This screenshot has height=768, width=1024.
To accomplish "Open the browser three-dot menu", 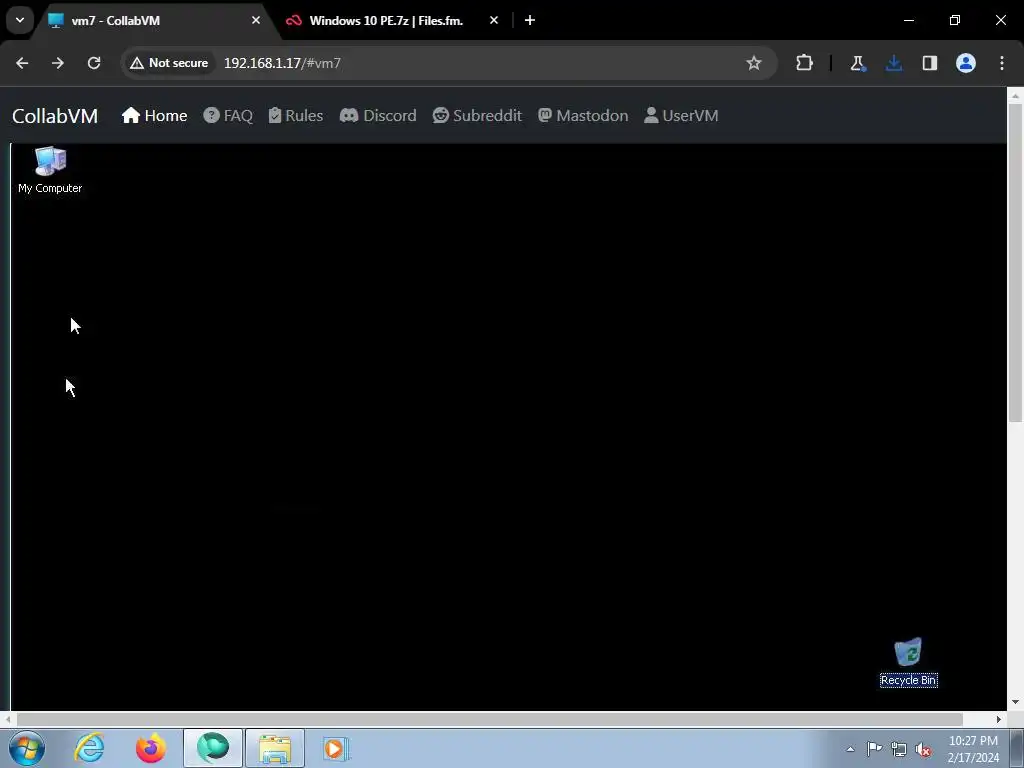I will (x=1002, y=63).
